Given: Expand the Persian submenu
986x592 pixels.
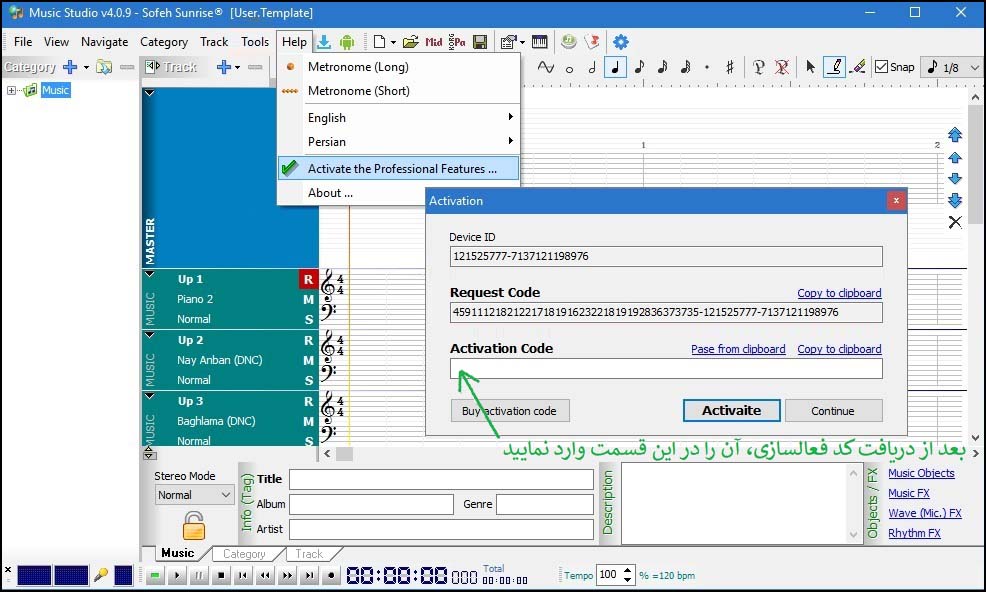Looking at the screenshot, I should tap(399, 142).
